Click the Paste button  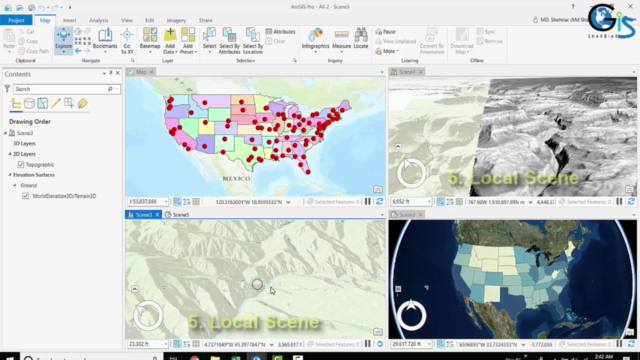[x=9, y=41]
